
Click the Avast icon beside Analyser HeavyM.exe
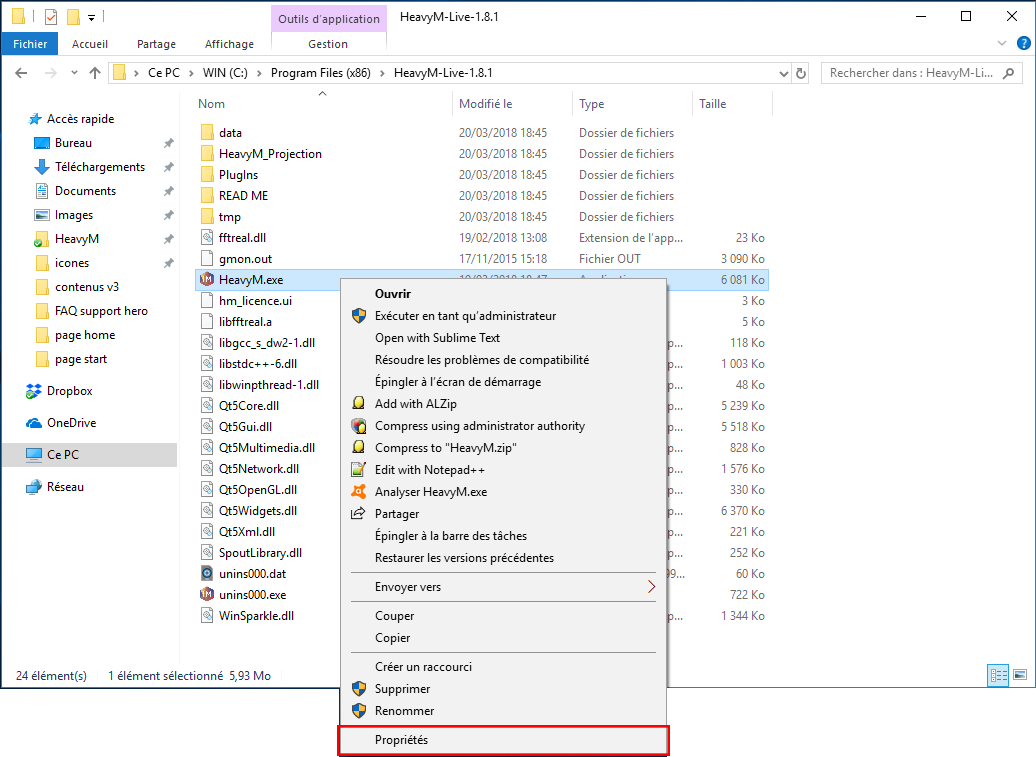click(358, 492)
